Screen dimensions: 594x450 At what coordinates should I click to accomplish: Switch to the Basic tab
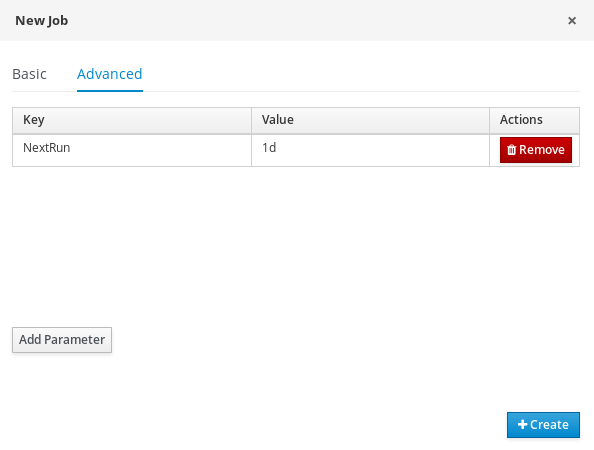click(30, 74)
